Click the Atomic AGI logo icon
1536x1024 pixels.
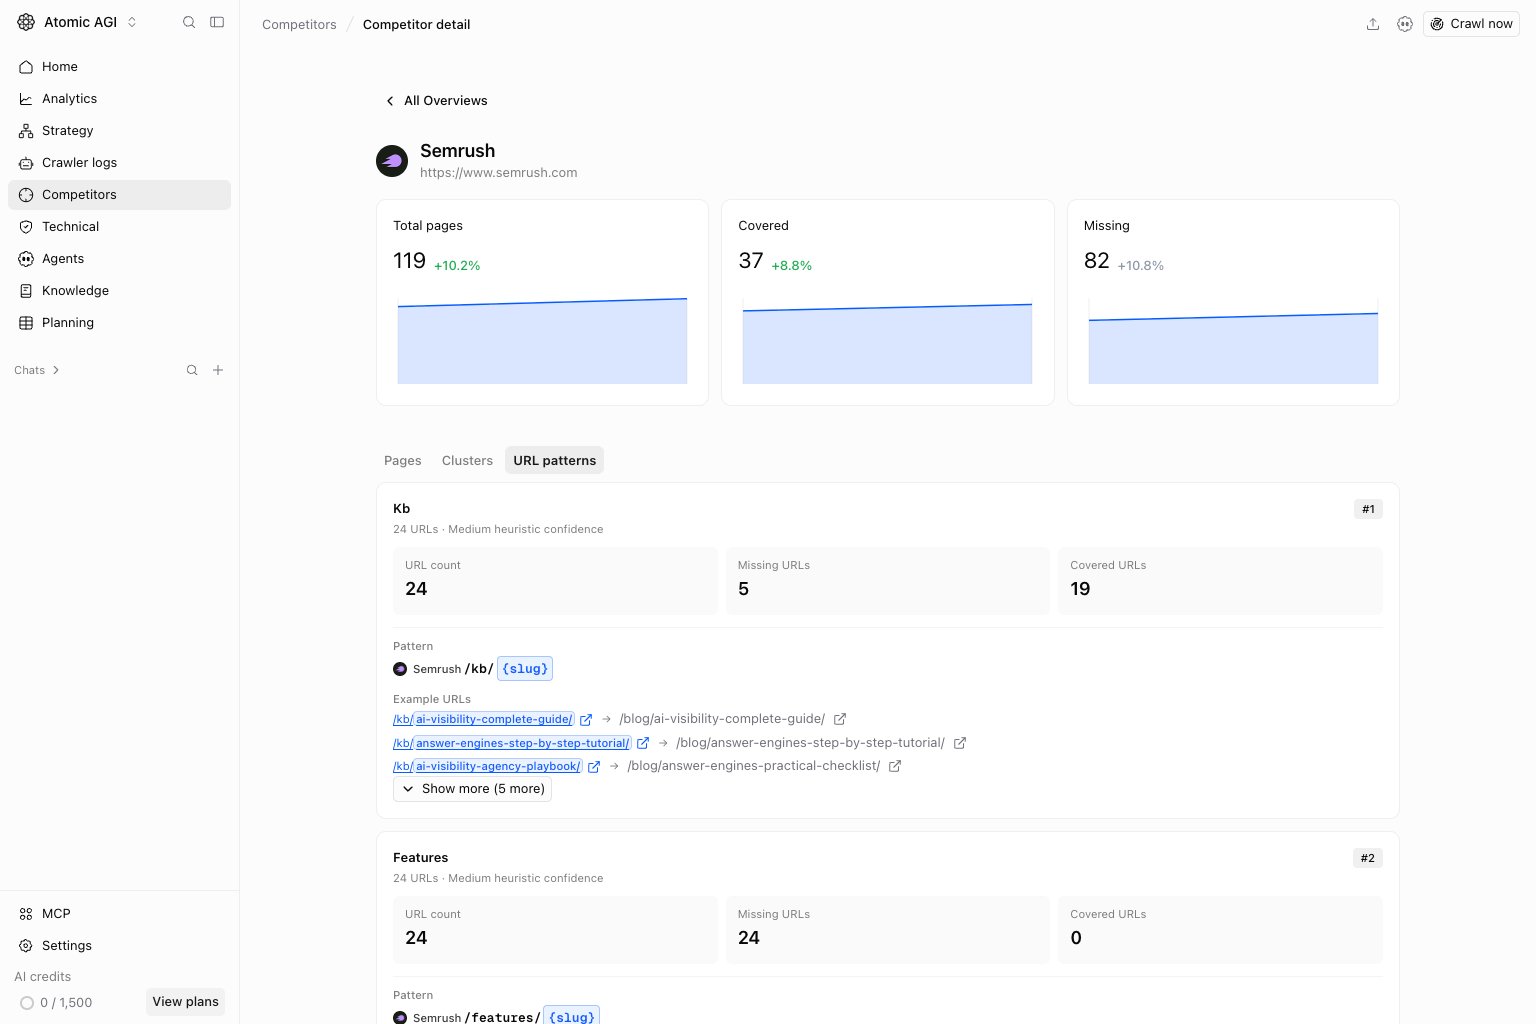(26, 22)
